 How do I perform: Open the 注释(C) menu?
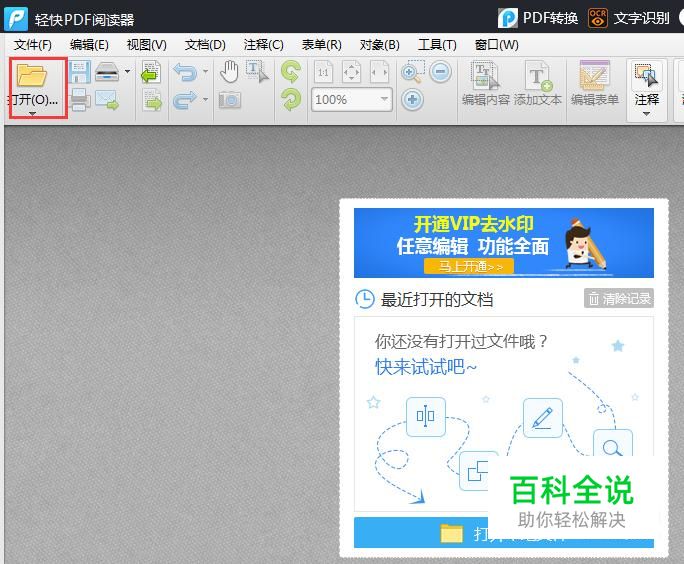pos(263,45)
